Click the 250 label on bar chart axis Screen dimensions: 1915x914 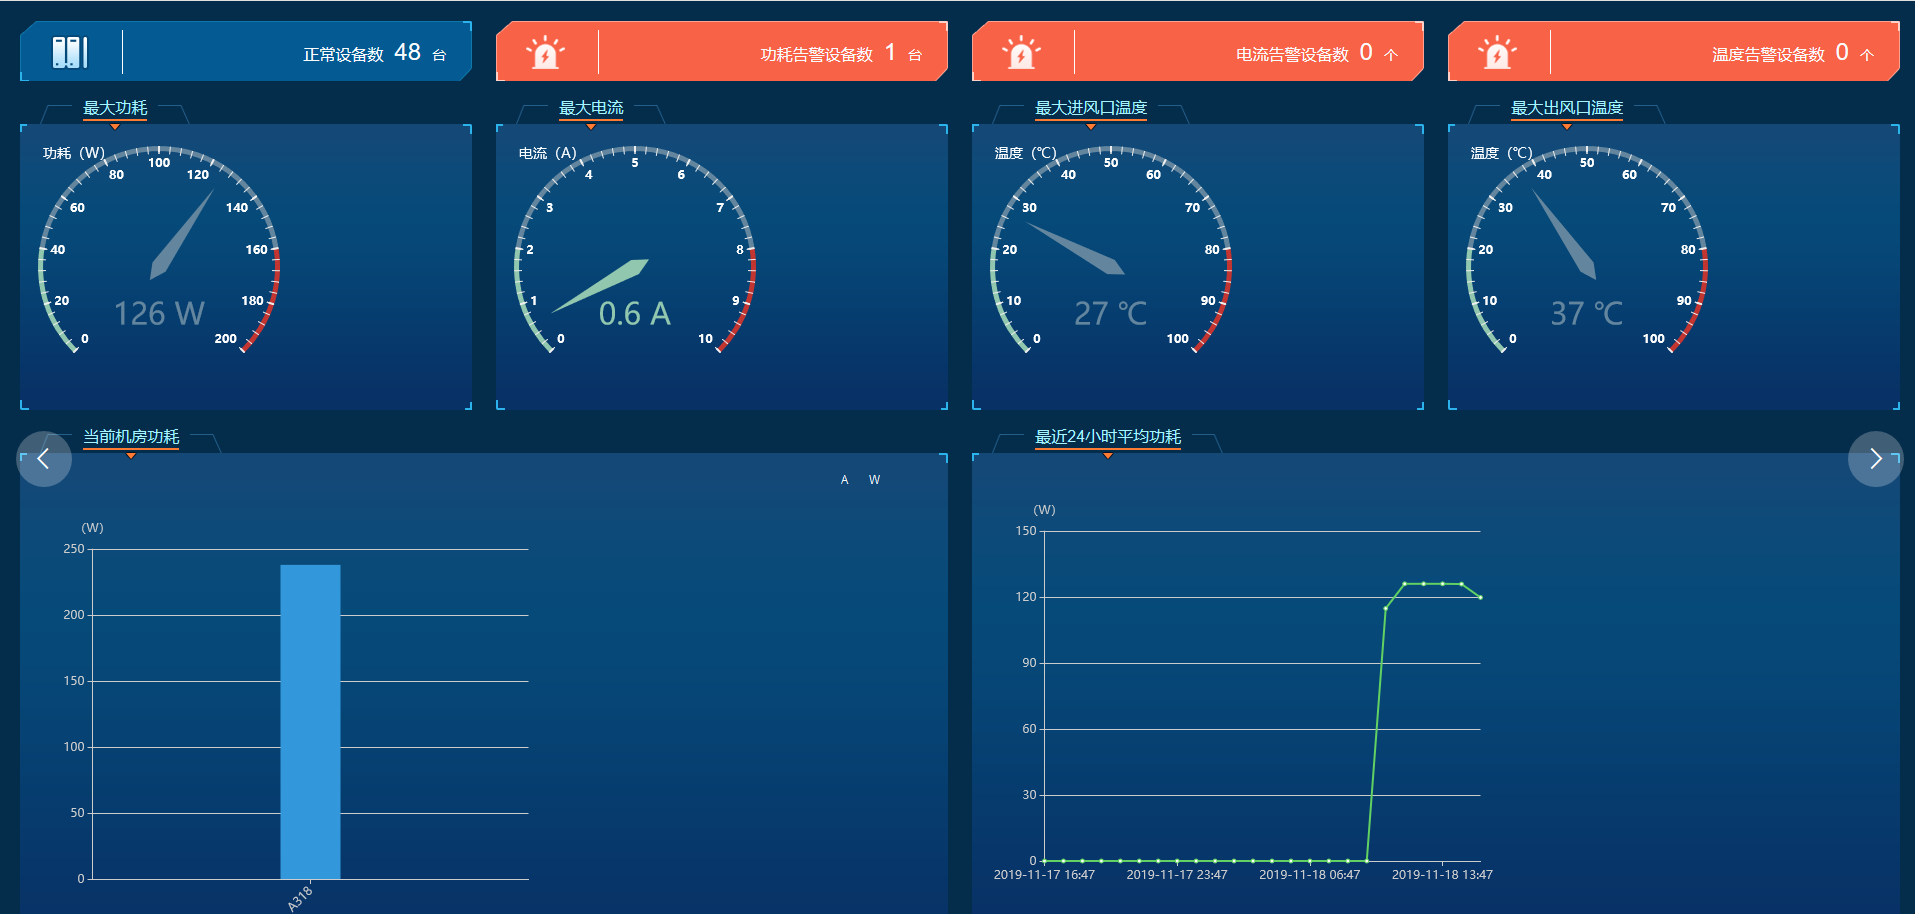coord(74,549)
